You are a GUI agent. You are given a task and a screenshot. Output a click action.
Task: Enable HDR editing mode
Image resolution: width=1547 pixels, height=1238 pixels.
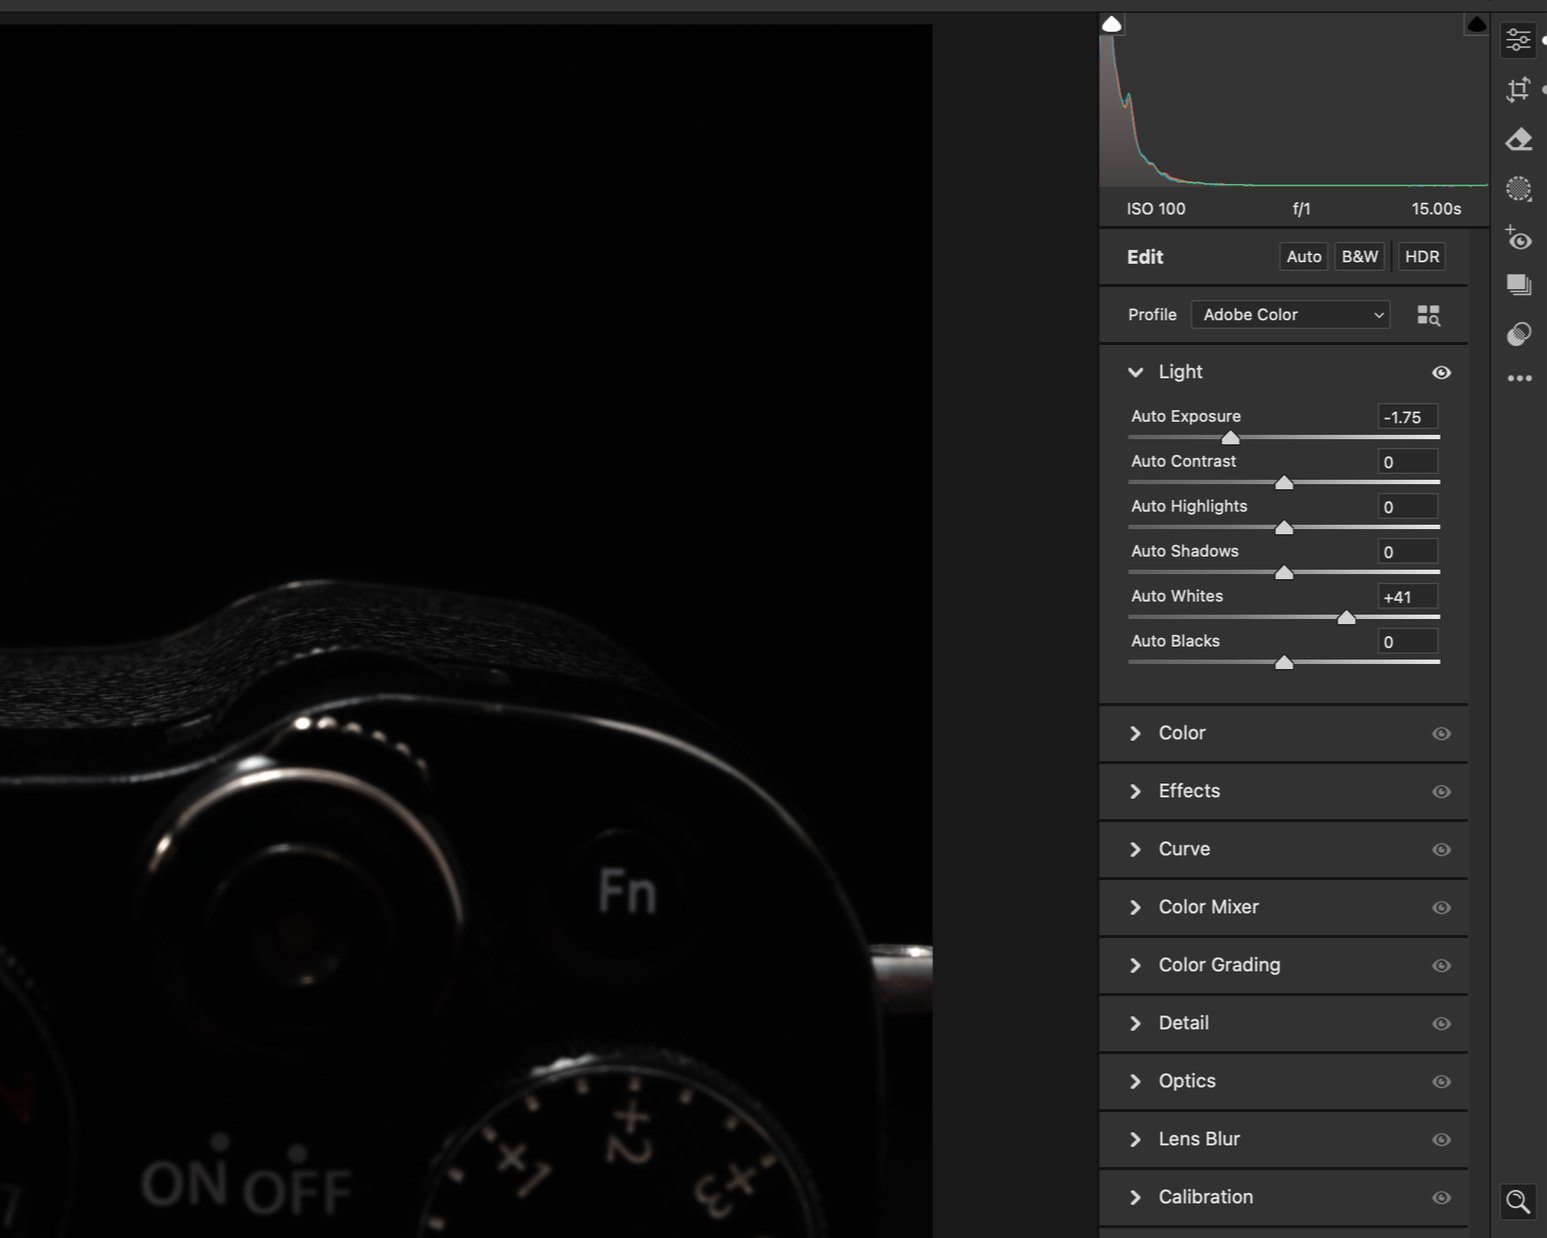[1421, 257]
